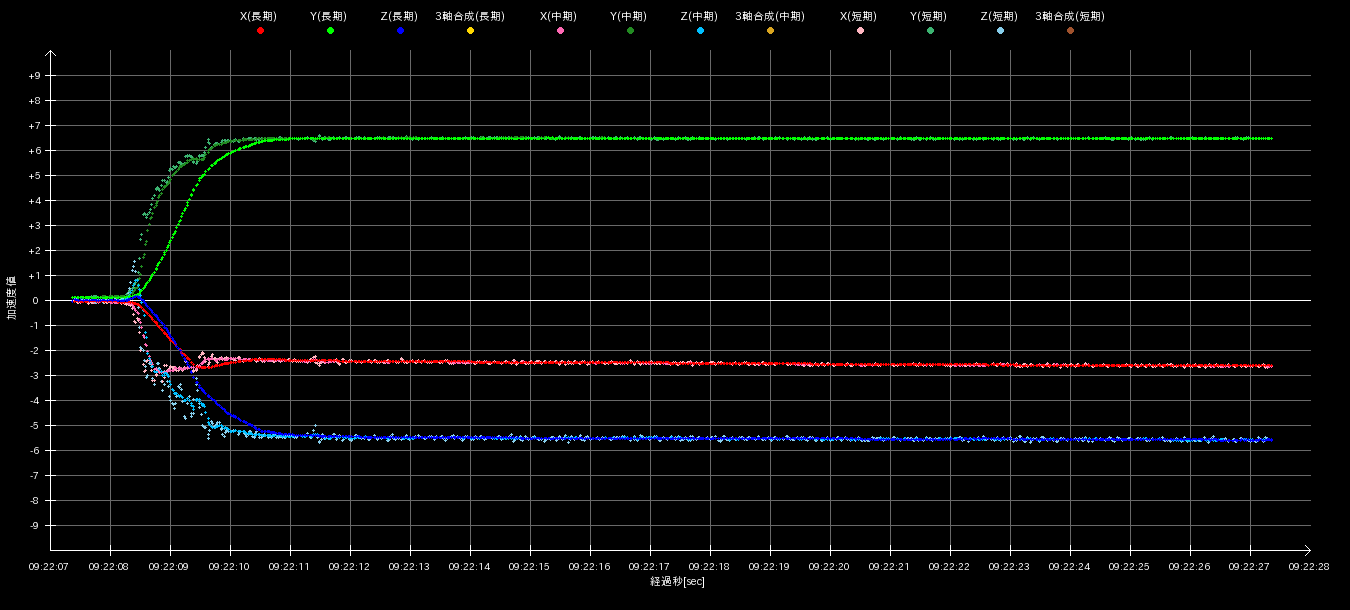Click the blue Z(長期) legend marker

coord(400,31)
